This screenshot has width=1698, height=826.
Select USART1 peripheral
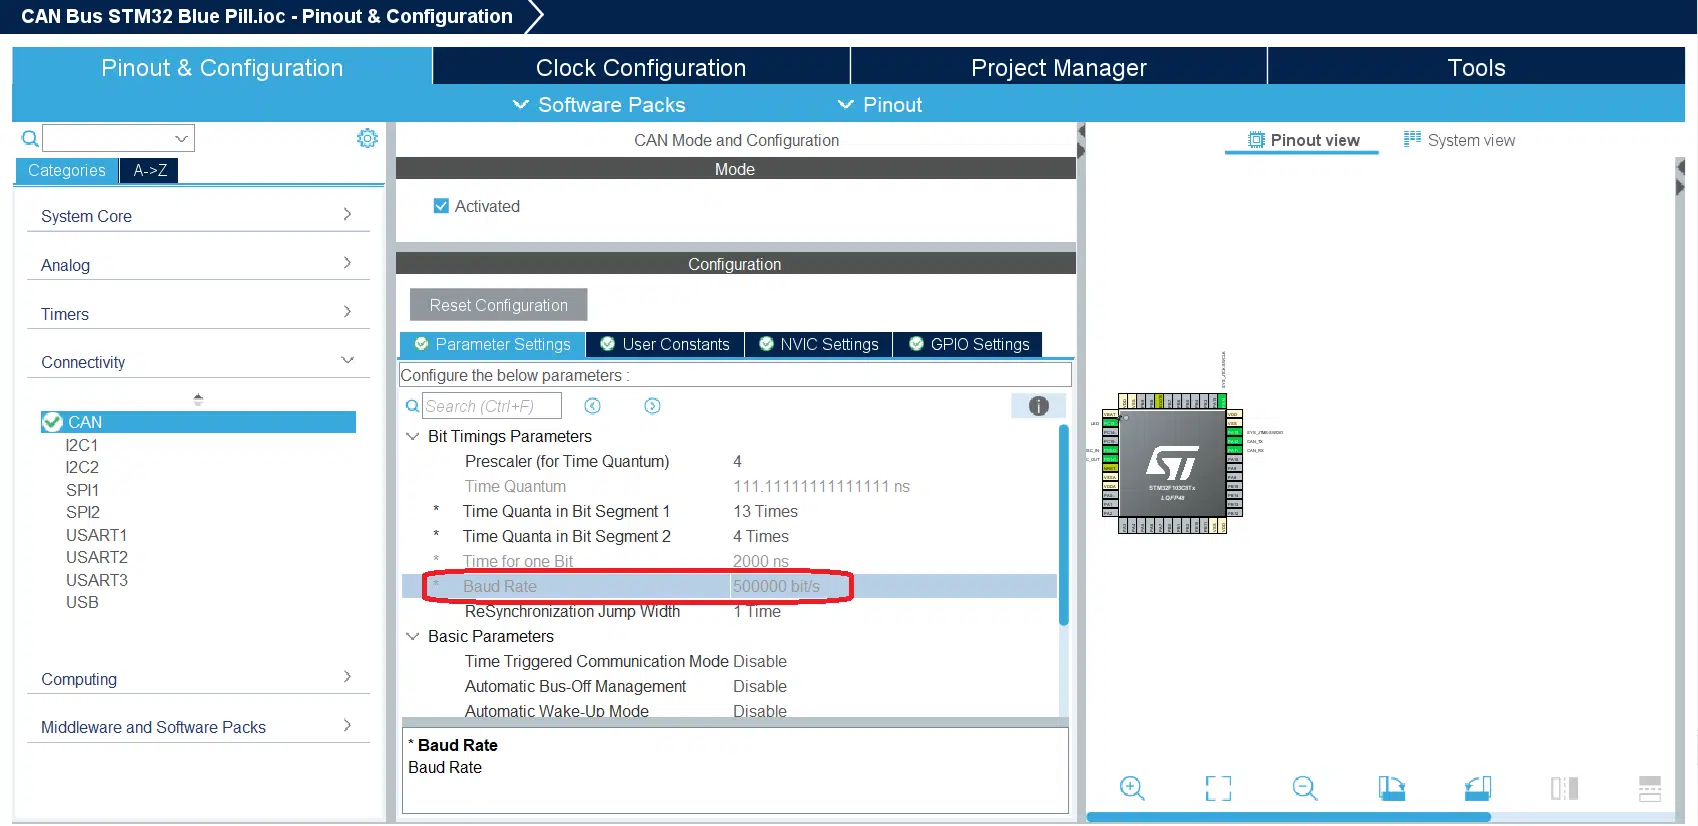tap(96, 535)
